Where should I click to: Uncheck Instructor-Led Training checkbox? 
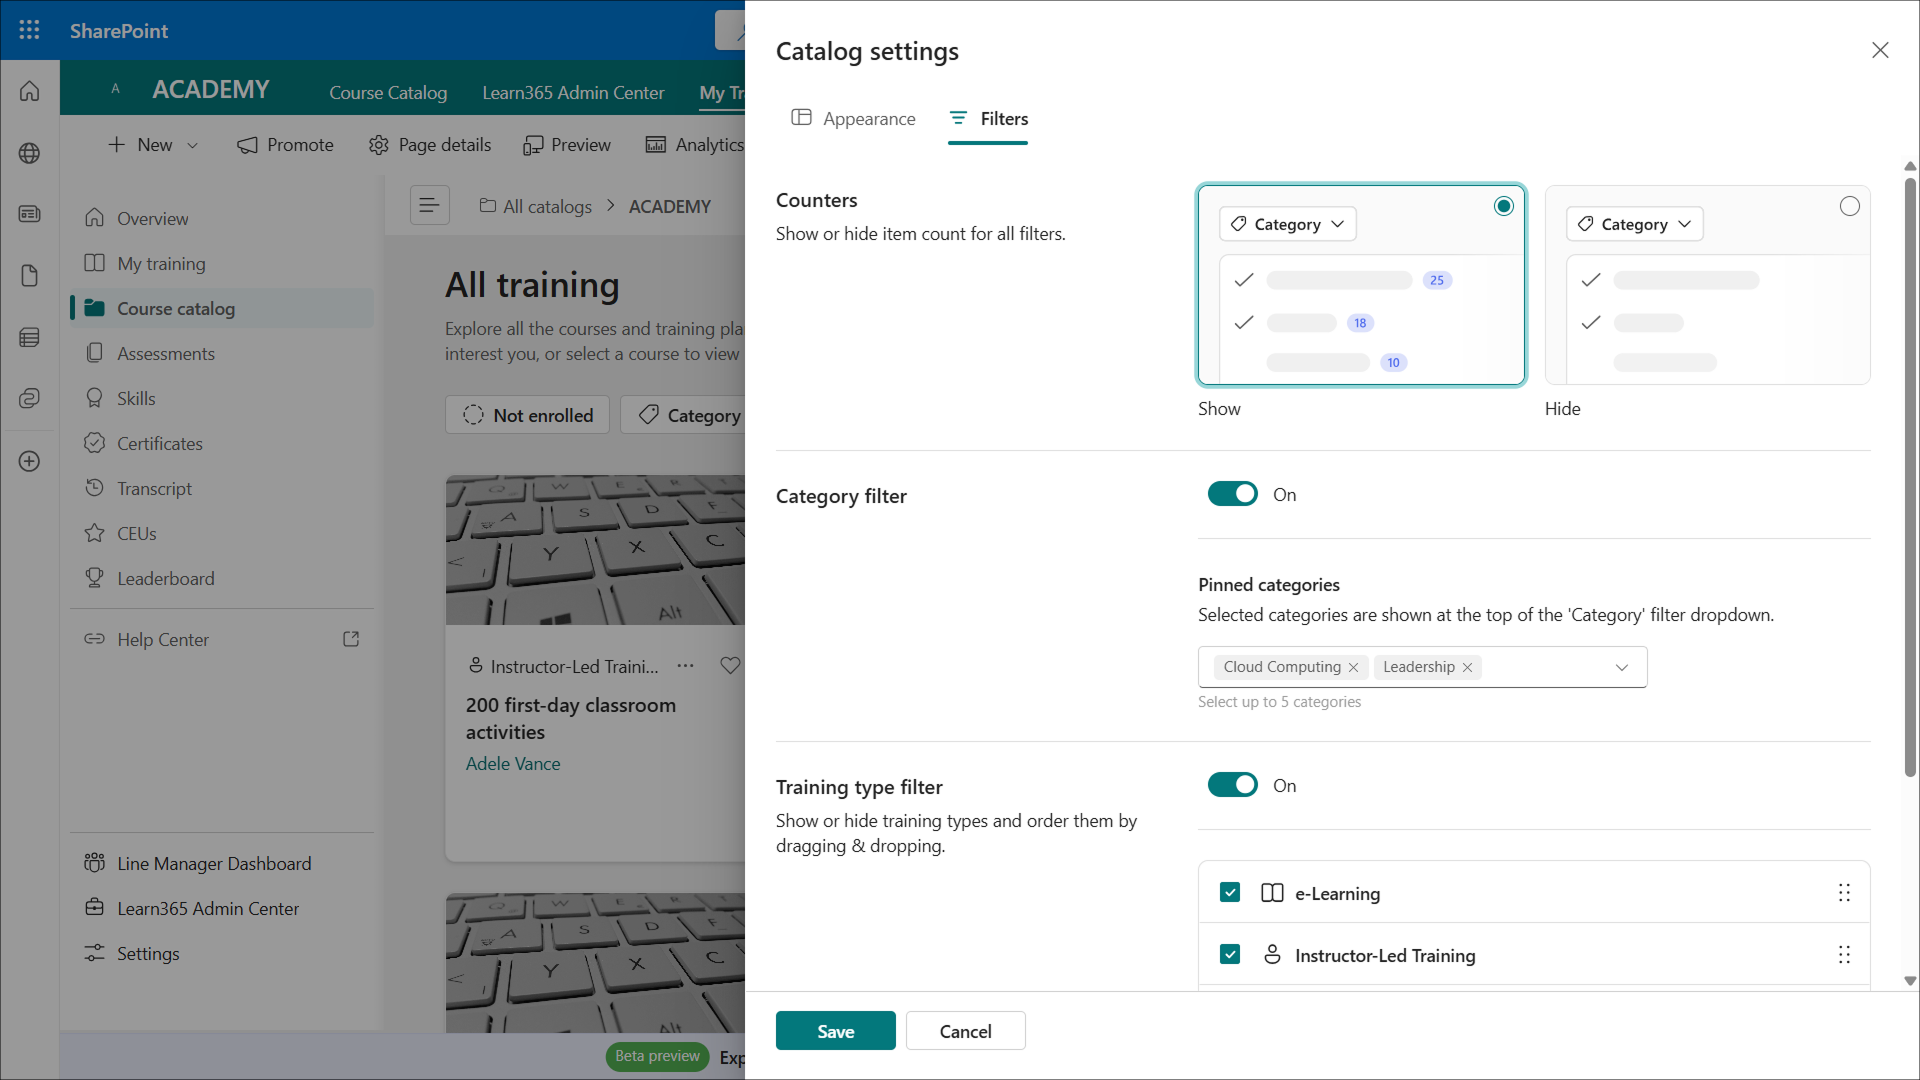click(x=1230, y=954)
